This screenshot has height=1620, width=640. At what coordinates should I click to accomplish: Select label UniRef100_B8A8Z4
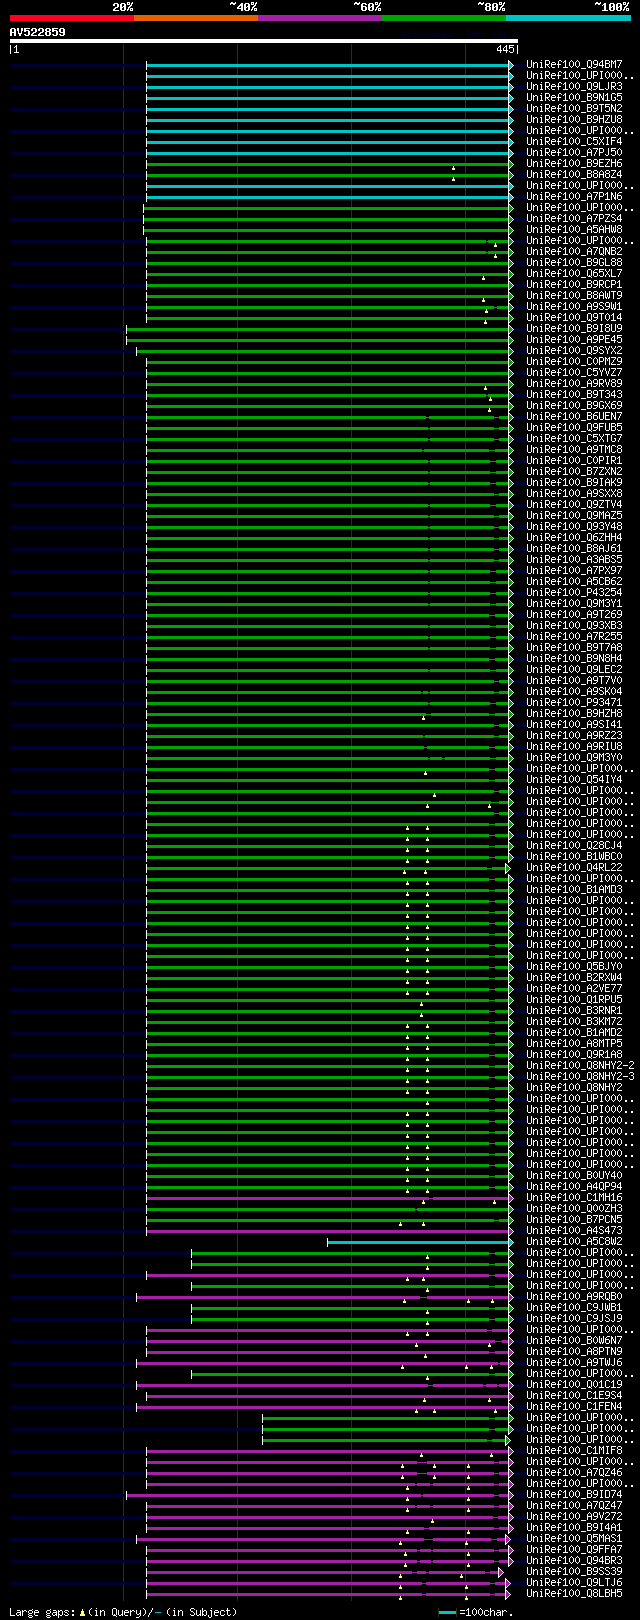574,175
